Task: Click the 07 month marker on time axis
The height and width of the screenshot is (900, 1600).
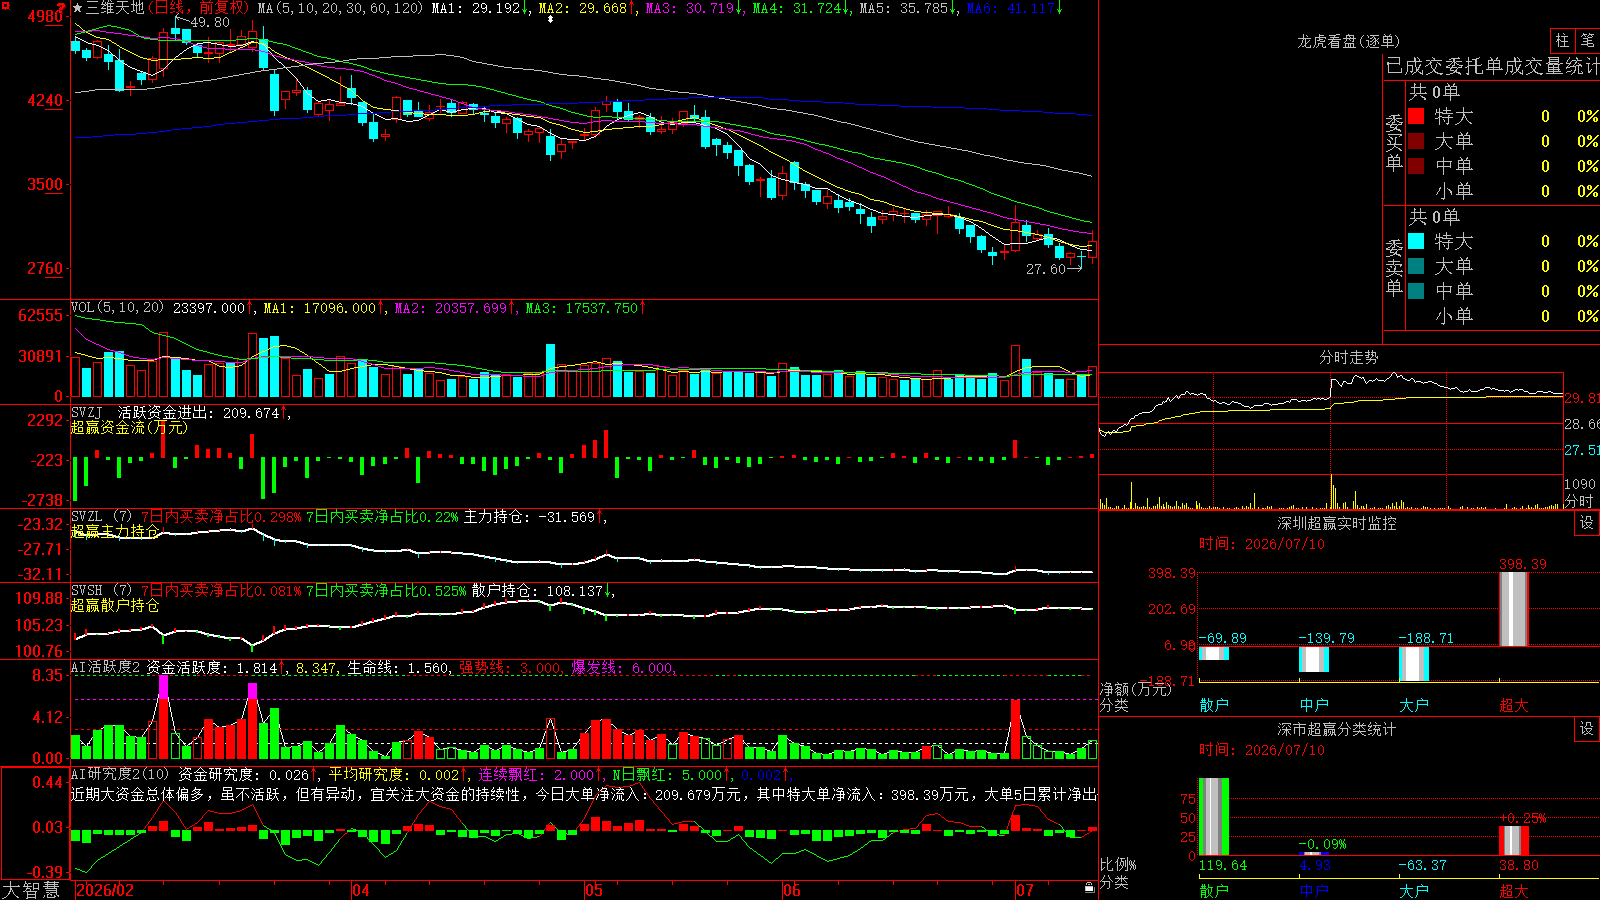Action: pos(1025,890)
